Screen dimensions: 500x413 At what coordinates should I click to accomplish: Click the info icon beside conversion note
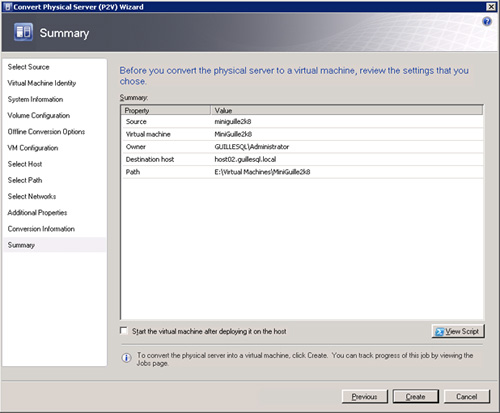pyautogui.click(x=126, y=358)
